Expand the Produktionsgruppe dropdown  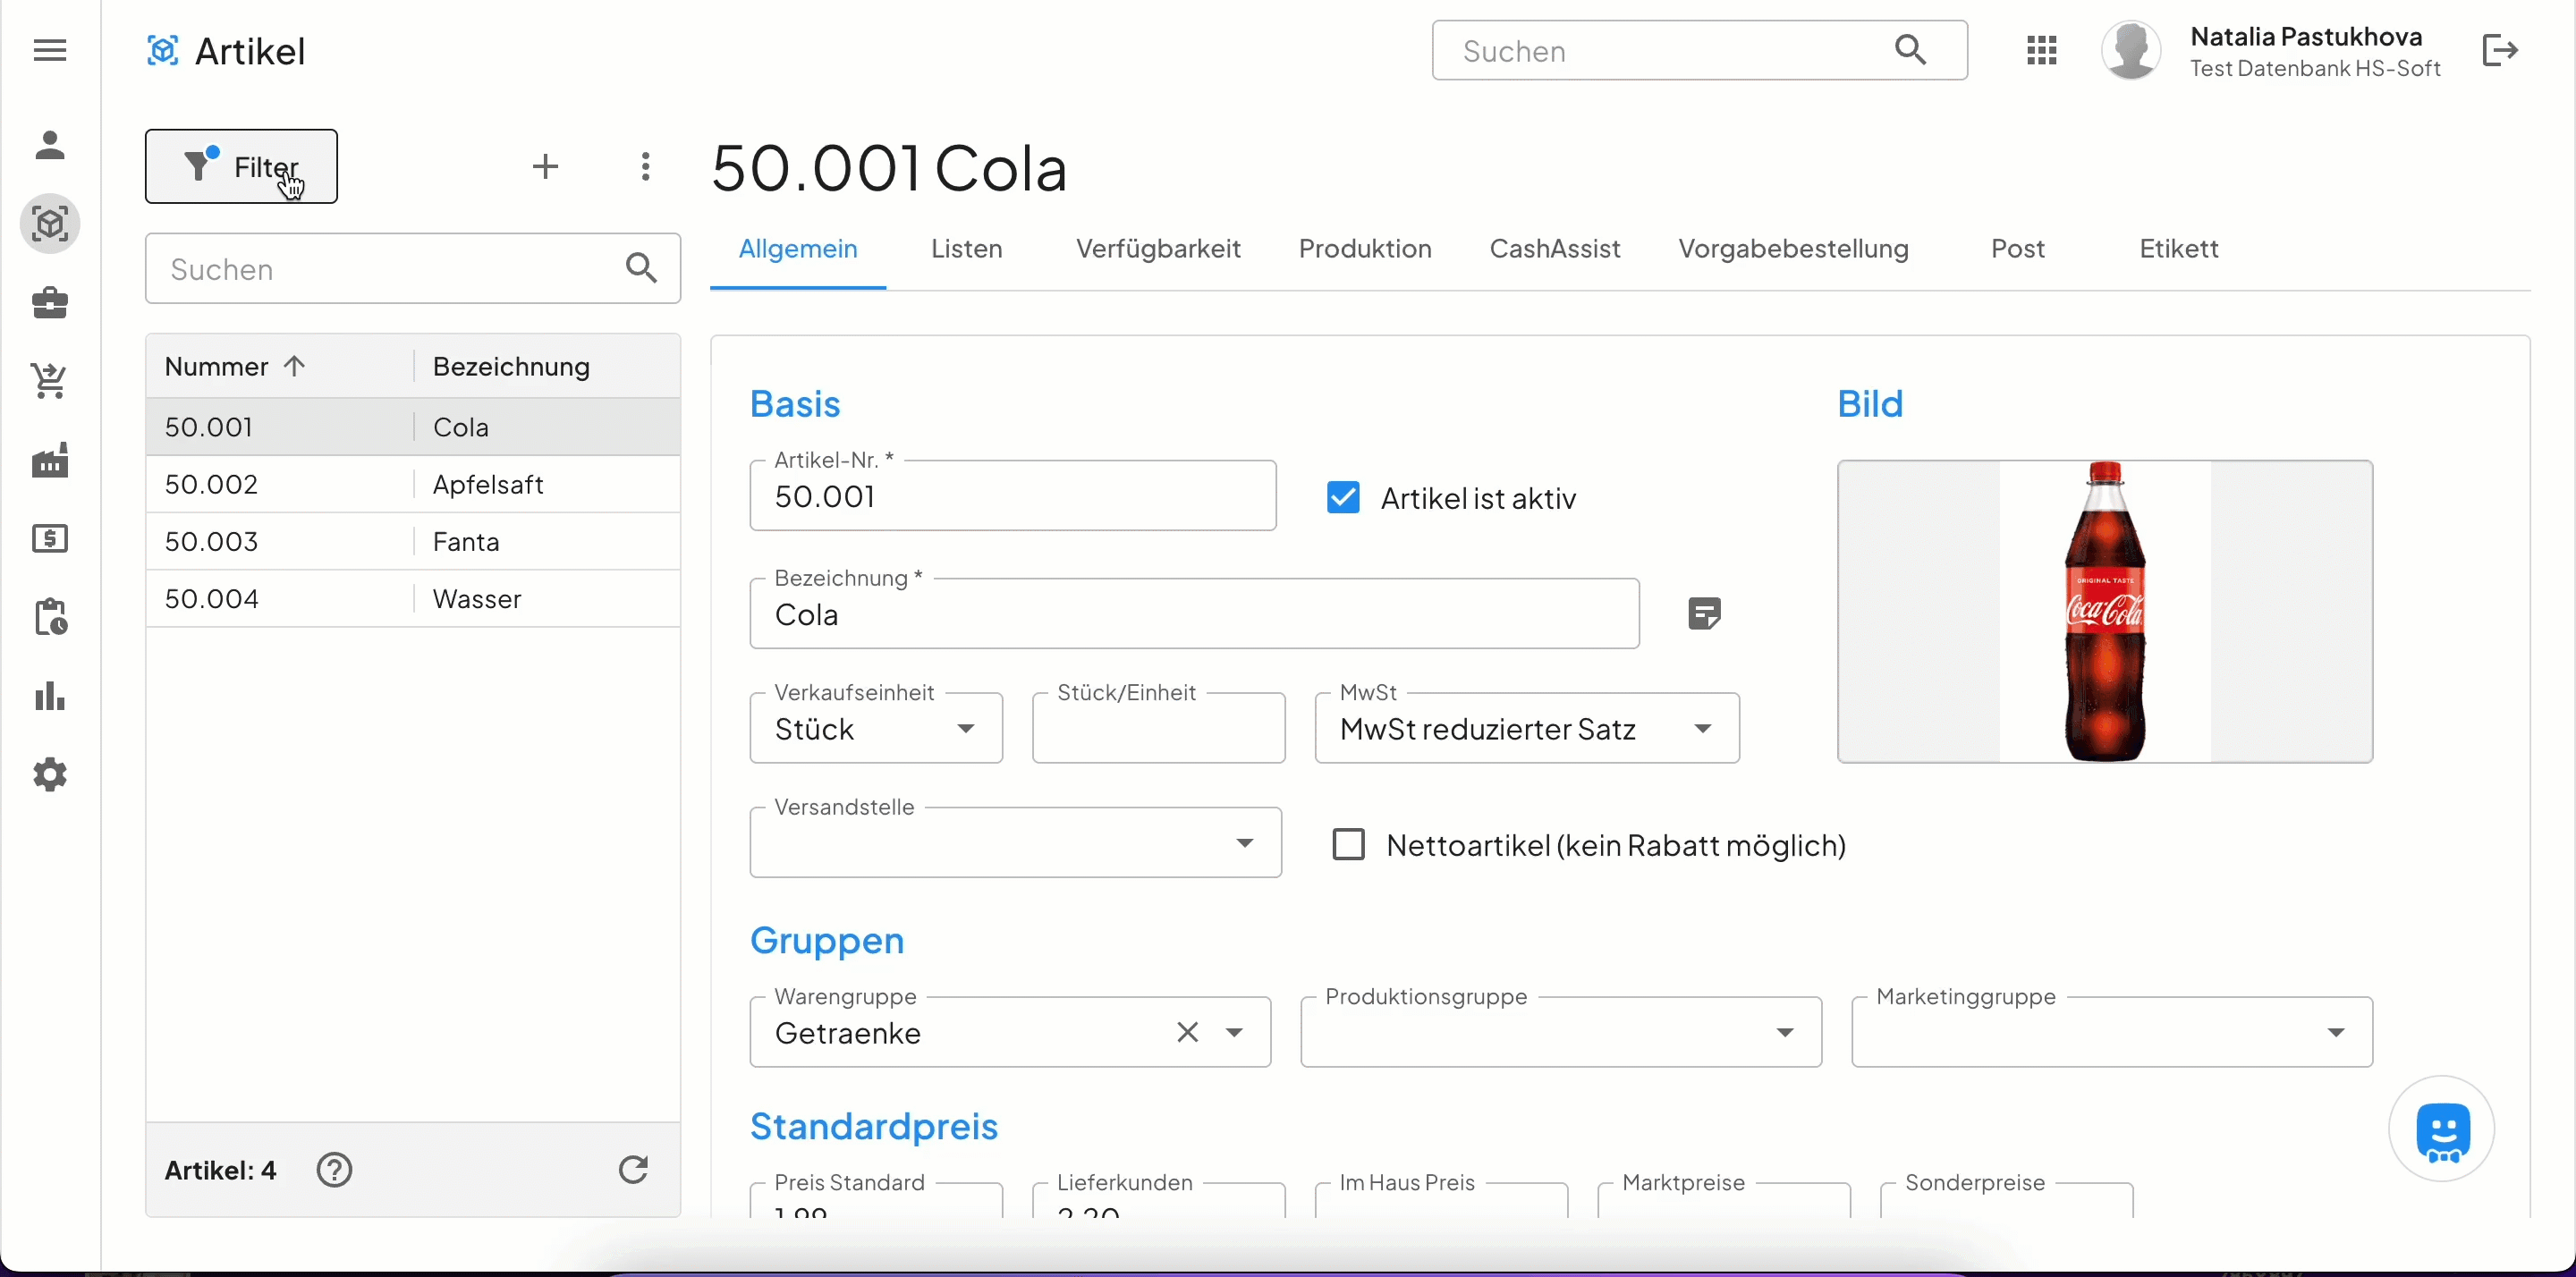1785,1032
